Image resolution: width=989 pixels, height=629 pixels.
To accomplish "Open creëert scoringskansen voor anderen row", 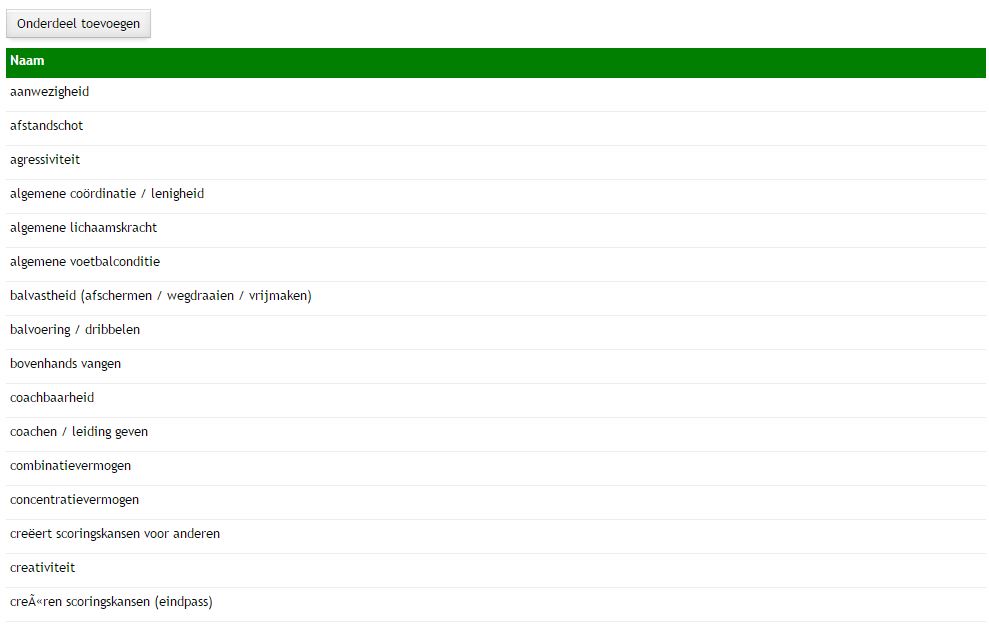I will click(x=115, y=534).
